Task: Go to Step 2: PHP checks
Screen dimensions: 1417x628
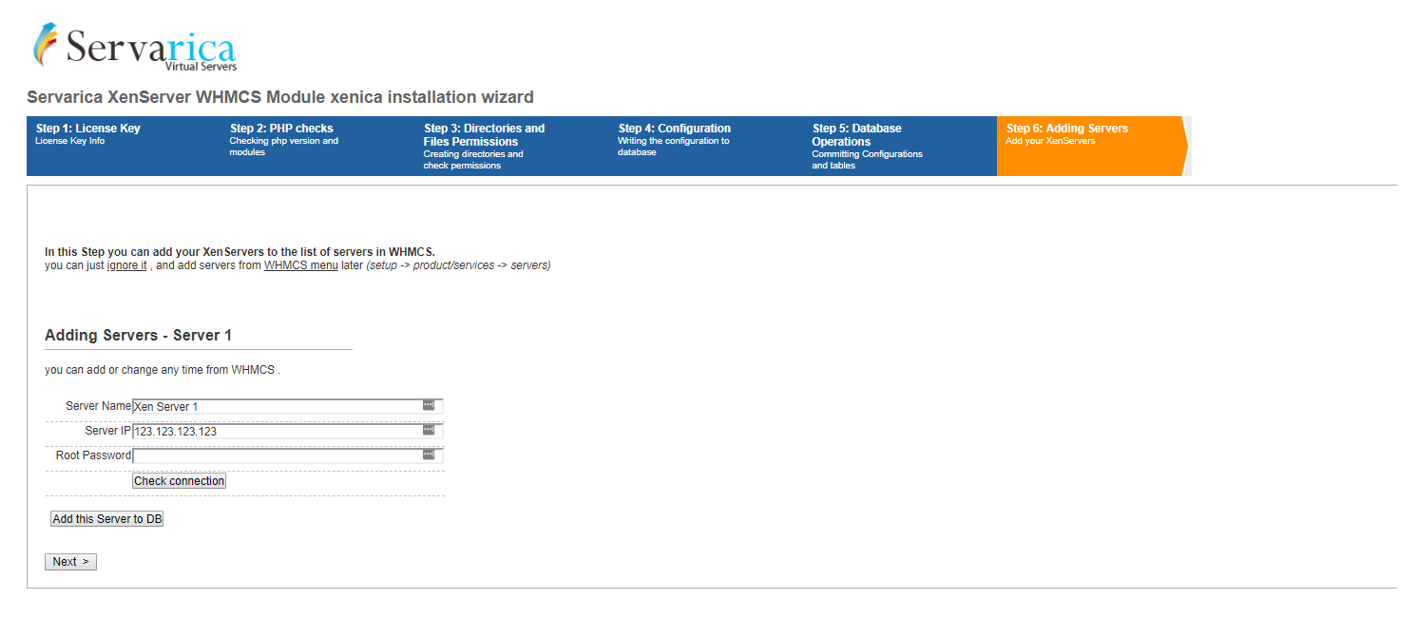Action: [x=318, y=146]
